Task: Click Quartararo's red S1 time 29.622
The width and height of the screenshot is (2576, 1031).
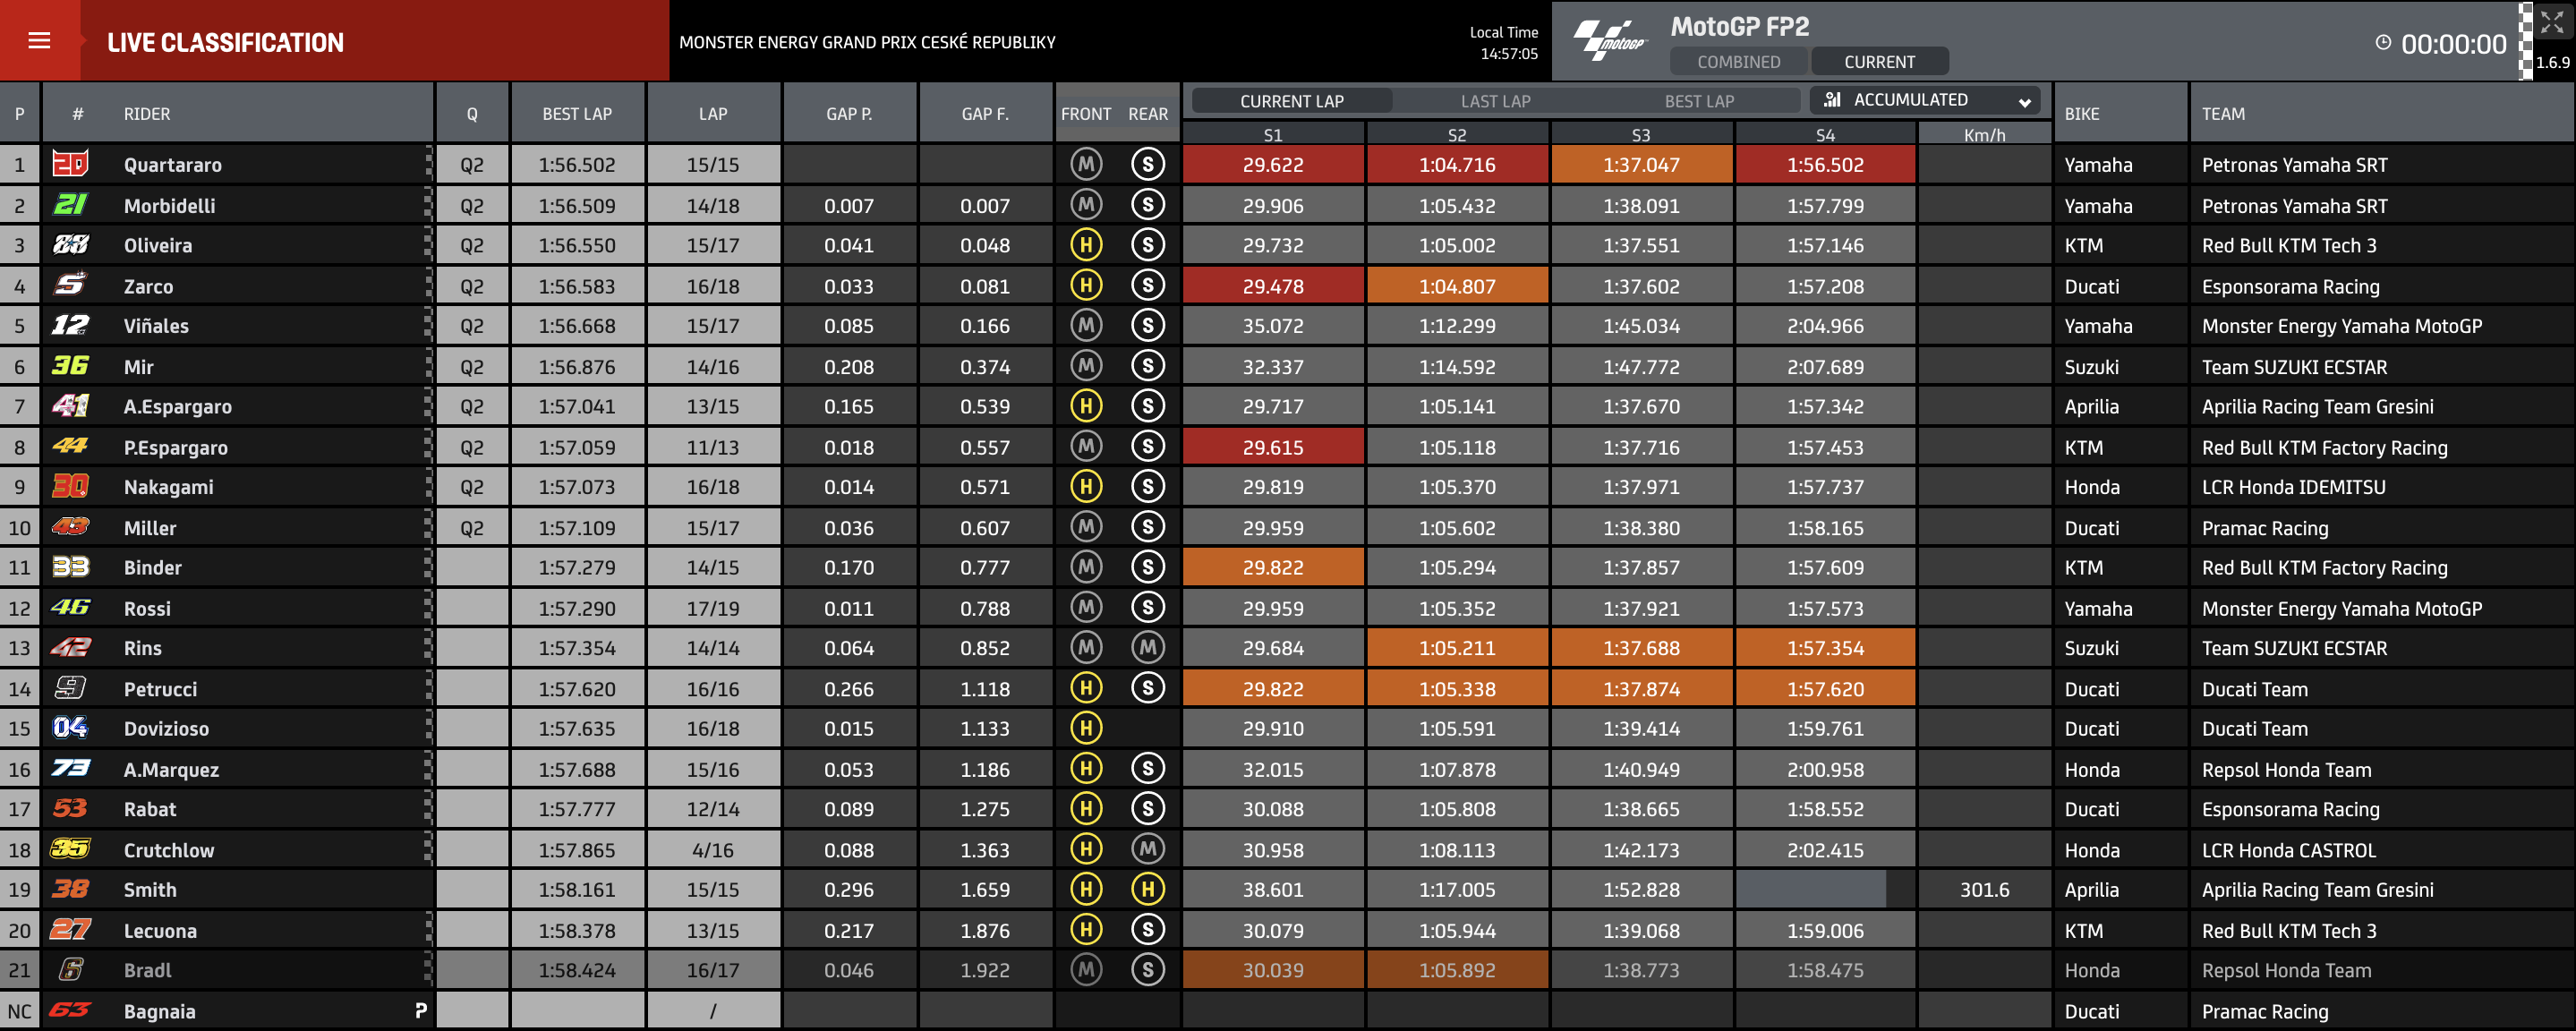Action: click(x=1273, y=164)
